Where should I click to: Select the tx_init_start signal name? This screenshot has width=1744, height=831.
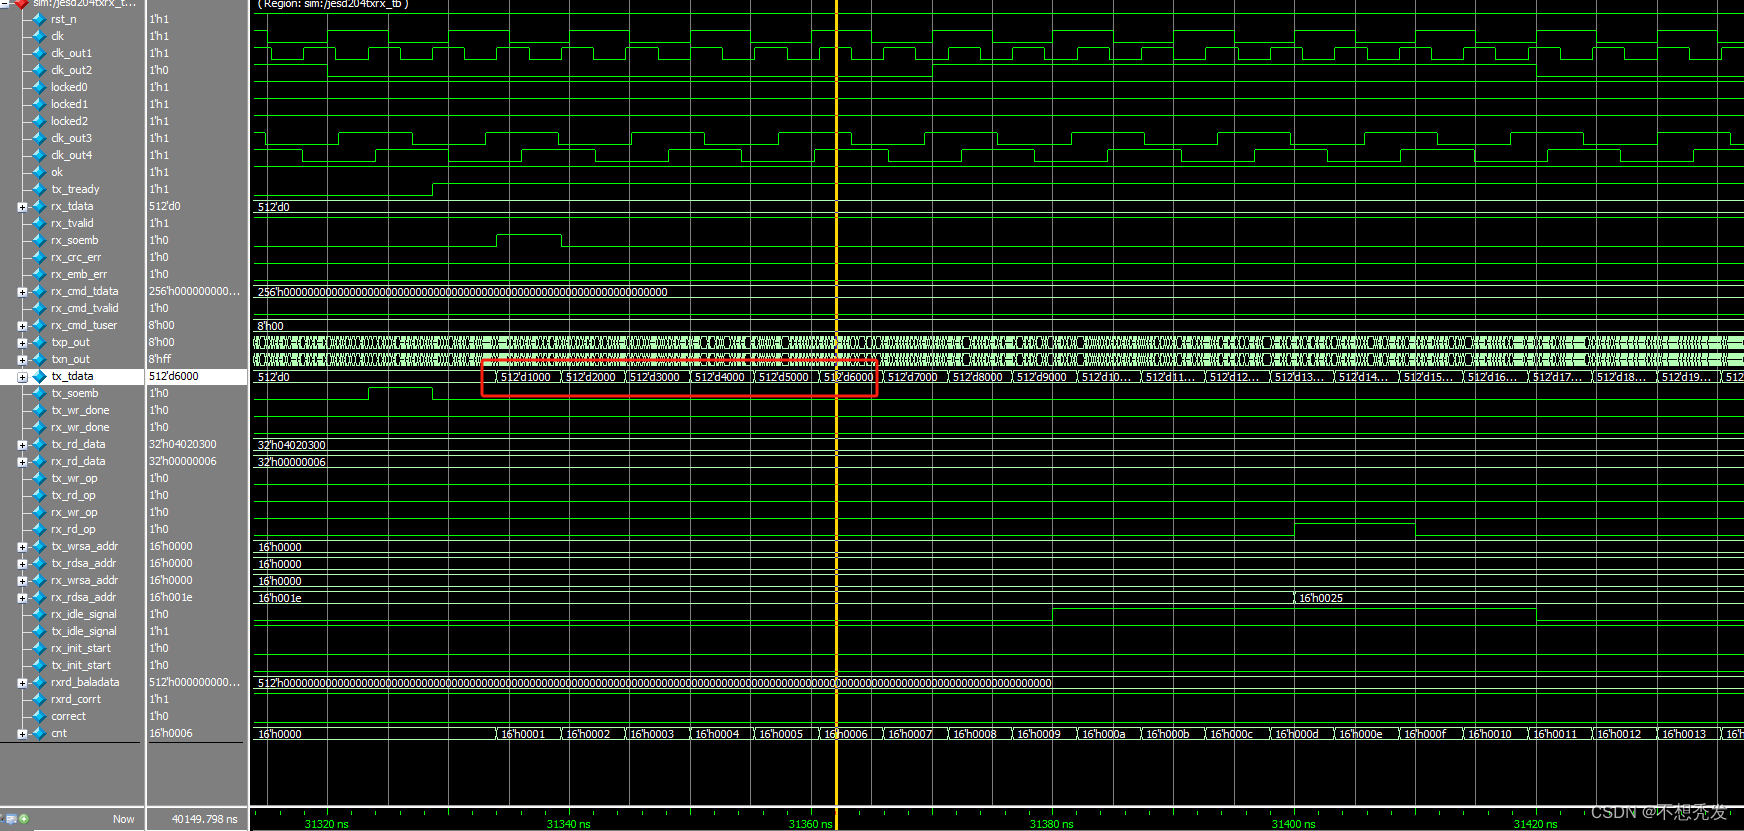pos(81,665)
